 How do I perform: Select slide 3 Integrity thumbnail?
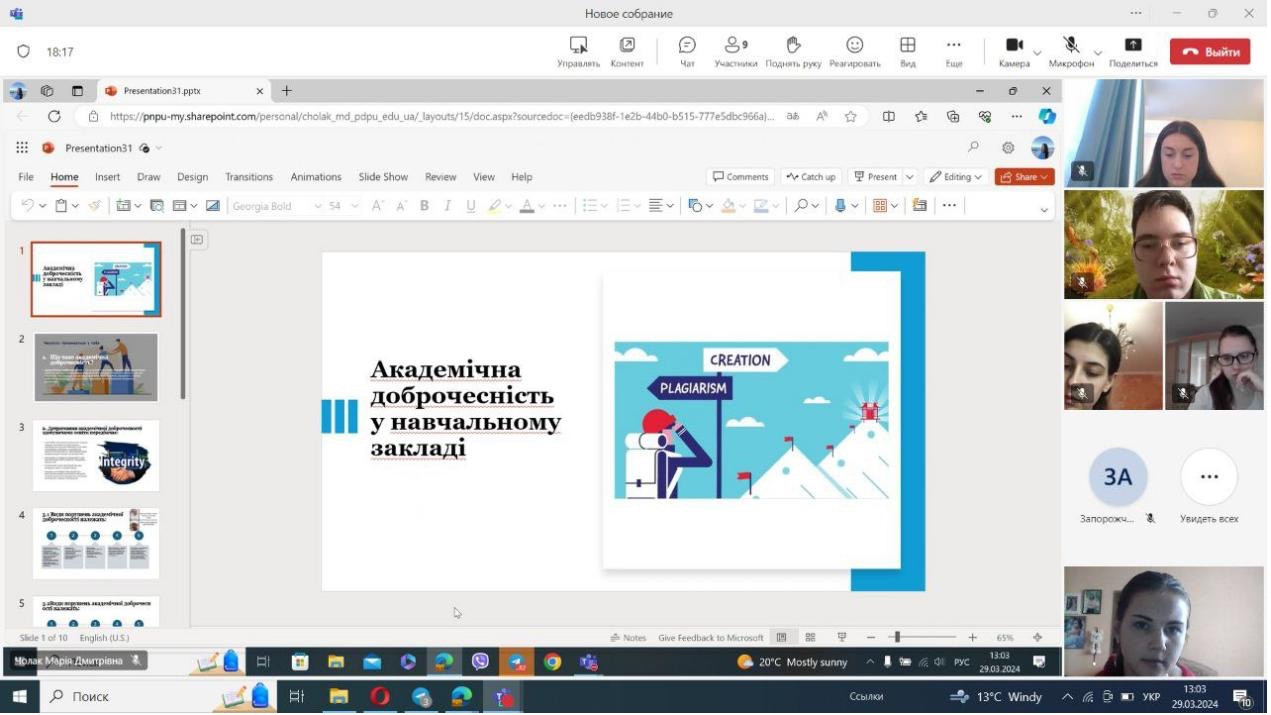tap(96, 457)
